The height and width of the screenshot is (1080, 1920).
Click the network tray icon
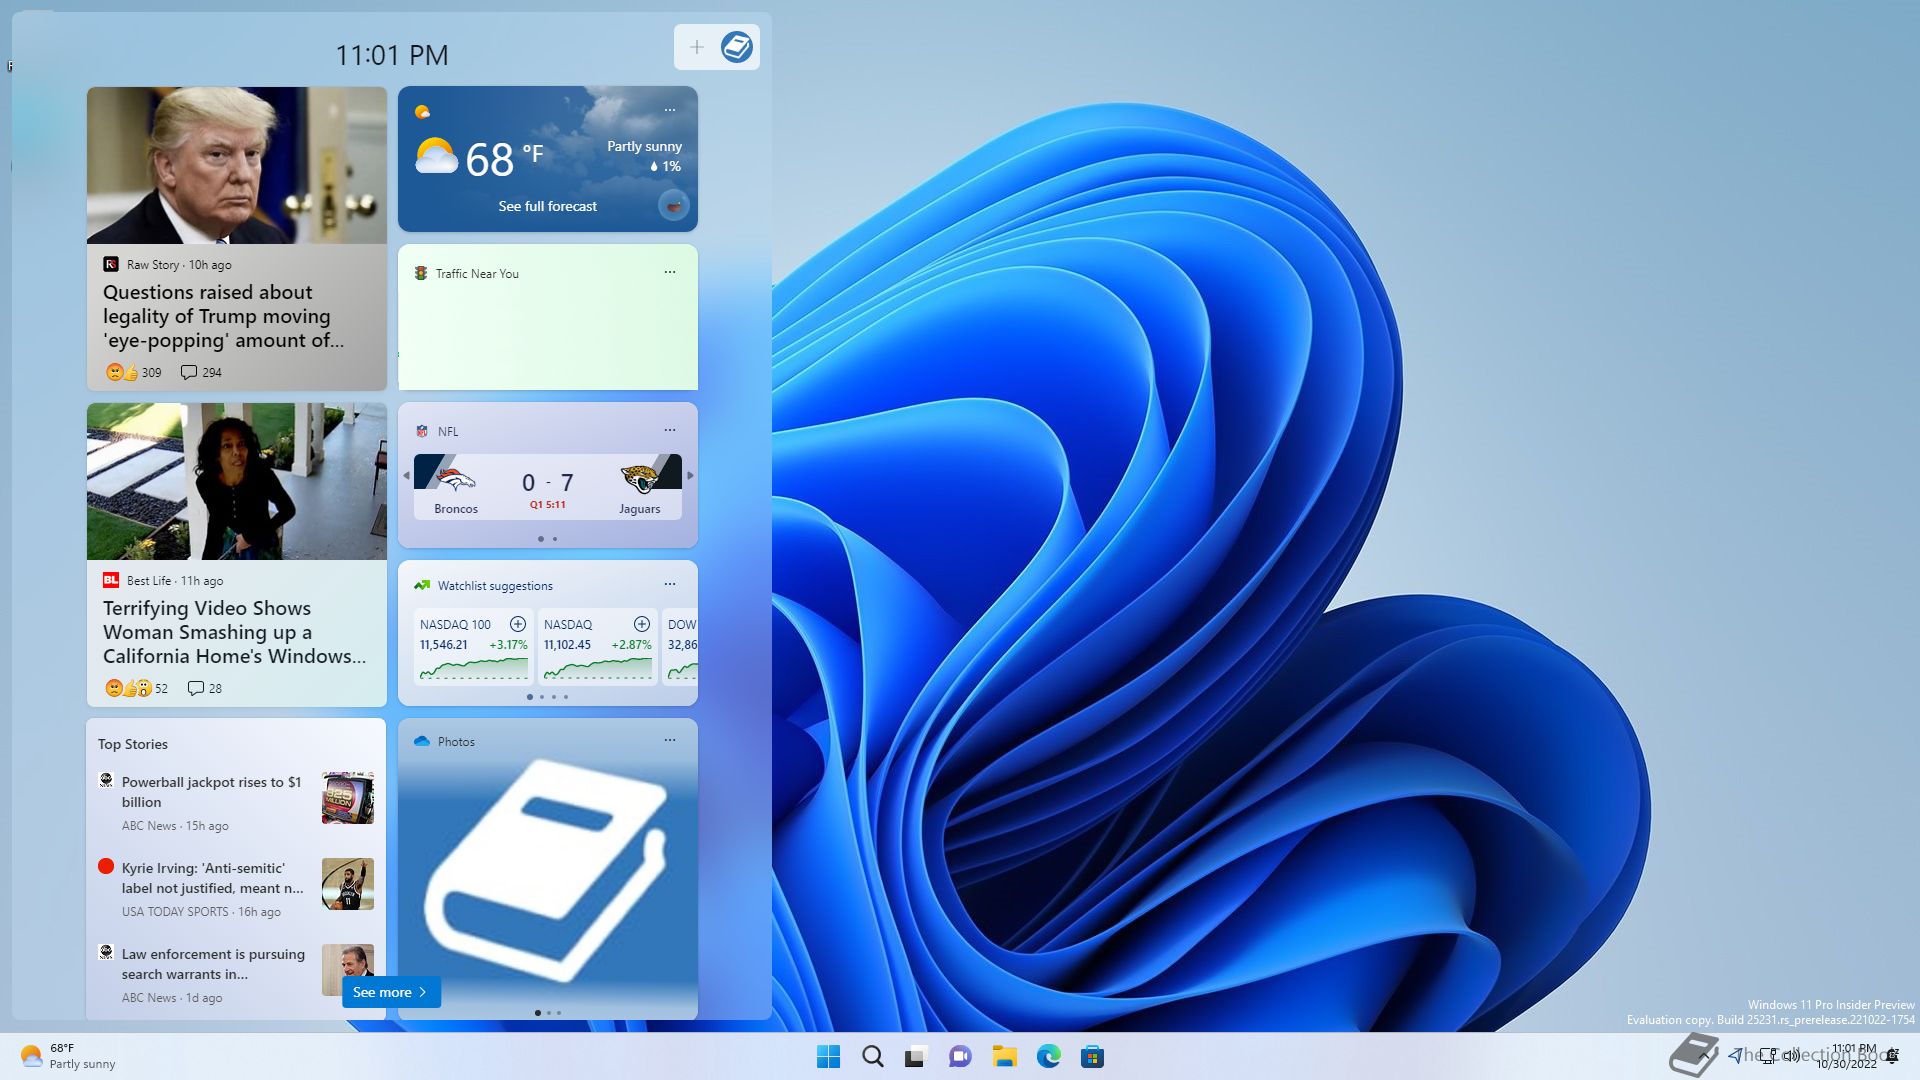click(x=1768, y=1055)
